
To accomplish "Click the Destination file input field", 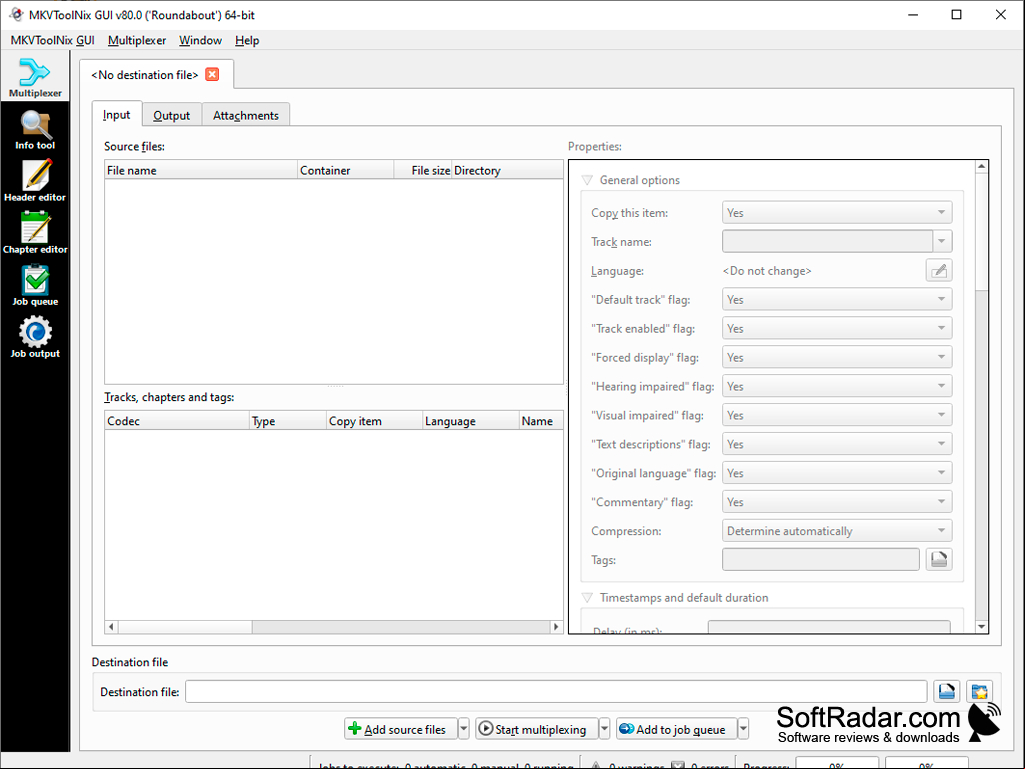I will [556, 691].
